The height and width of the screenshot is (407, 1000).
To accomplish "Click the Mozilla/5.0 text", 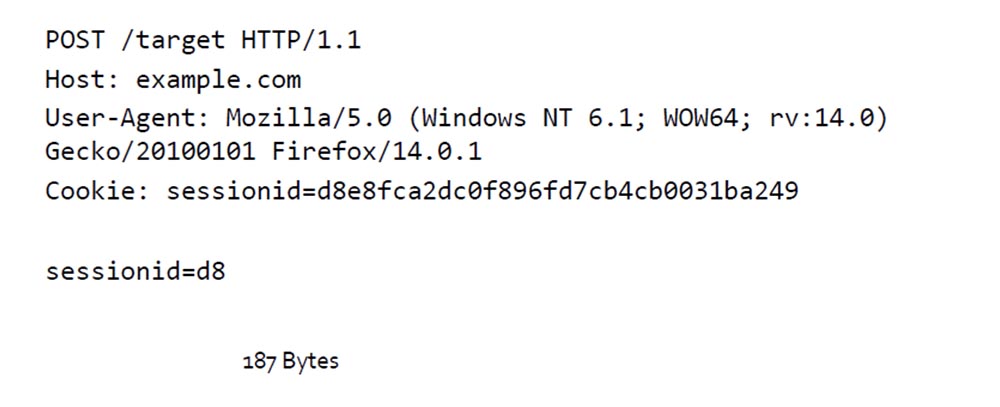I will [x=308, y=117].
